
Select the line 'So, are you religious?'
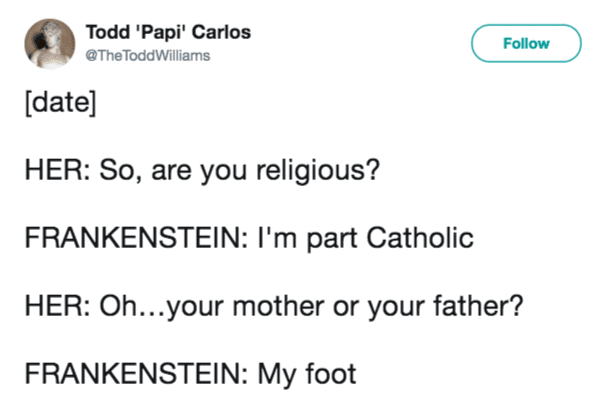202,170
